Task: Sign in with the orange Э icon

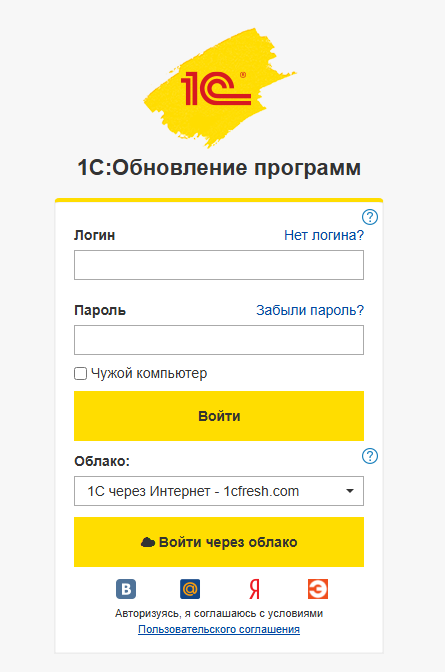Action: click(x=318, y=589)
